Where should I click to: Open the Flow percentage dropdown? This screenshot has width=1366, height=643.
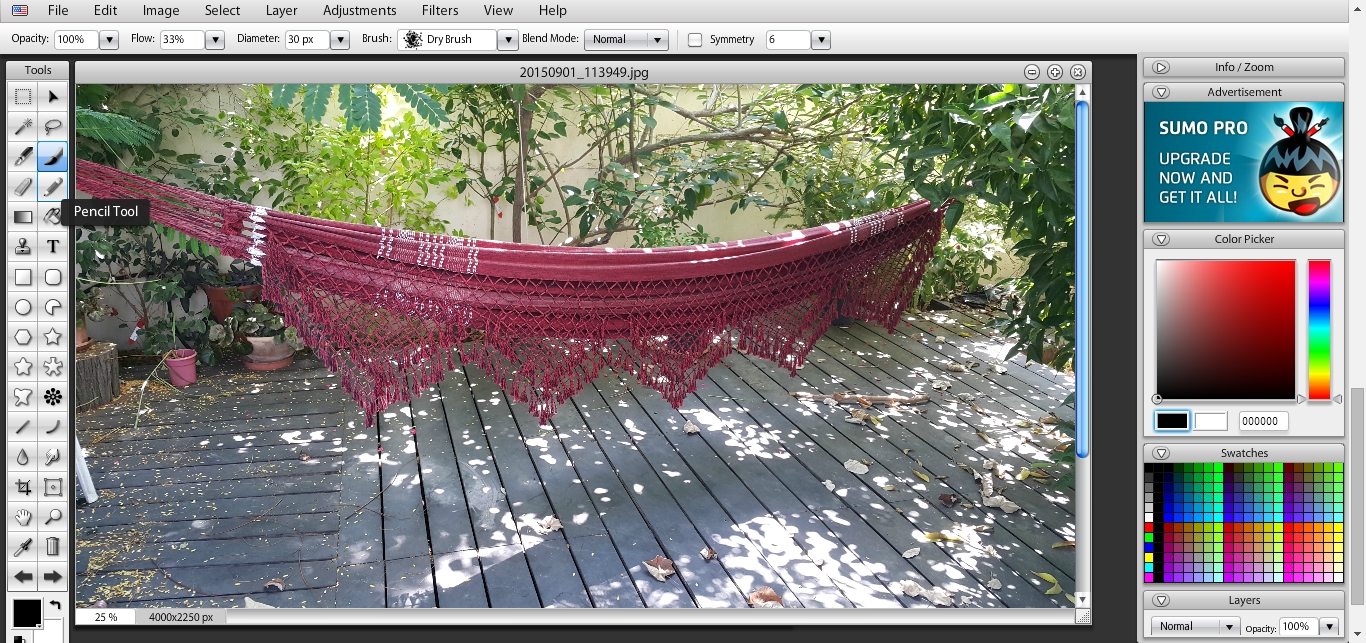click(215, 40)
